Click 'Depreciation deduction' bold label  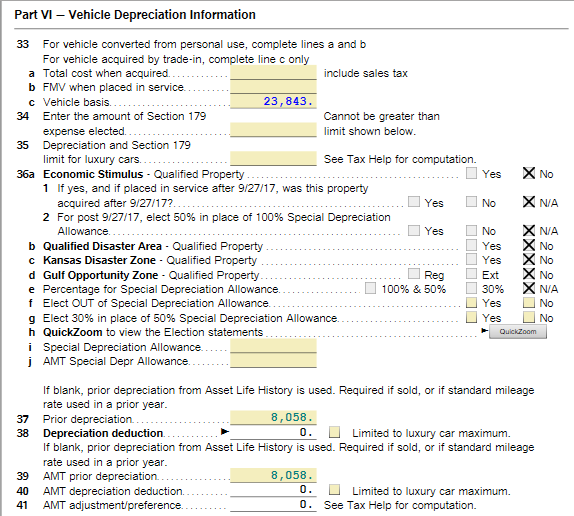pyautogui.click(x=103, y=433)
